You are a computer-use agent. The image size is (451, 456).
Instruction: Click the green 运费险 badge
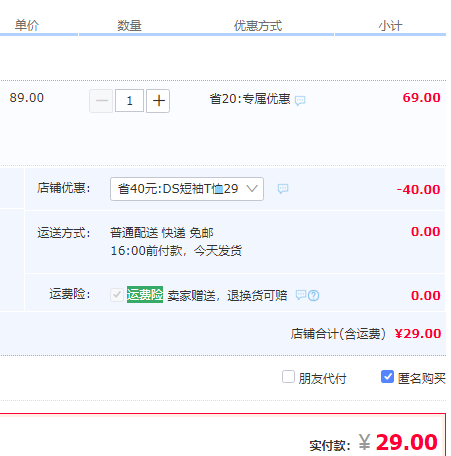[145, 294]
